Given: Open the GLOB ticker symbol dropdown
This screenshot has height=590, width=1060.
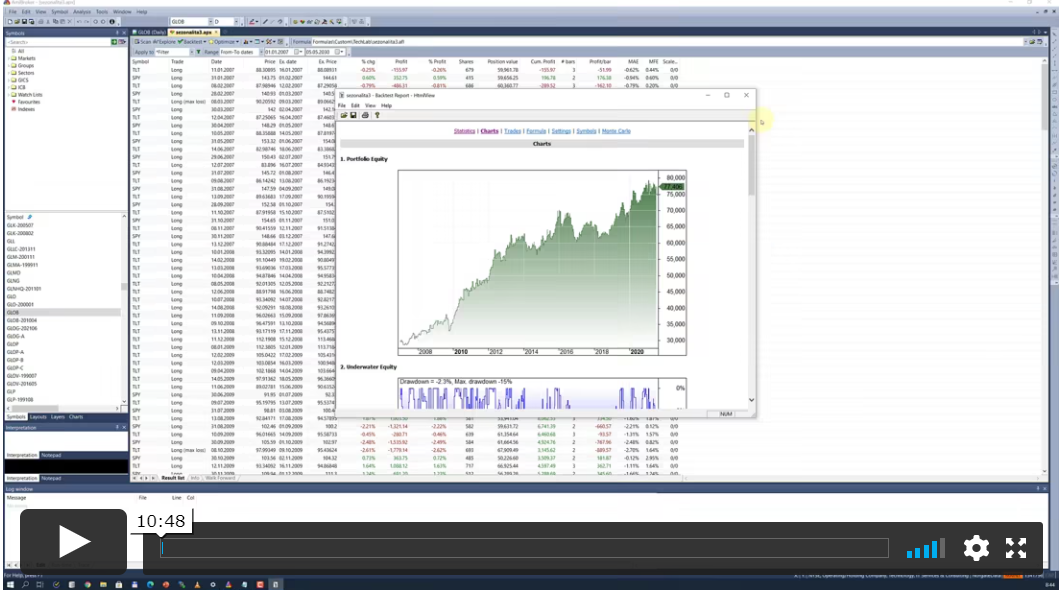Looking at the screenshot, I should [210, 22].
